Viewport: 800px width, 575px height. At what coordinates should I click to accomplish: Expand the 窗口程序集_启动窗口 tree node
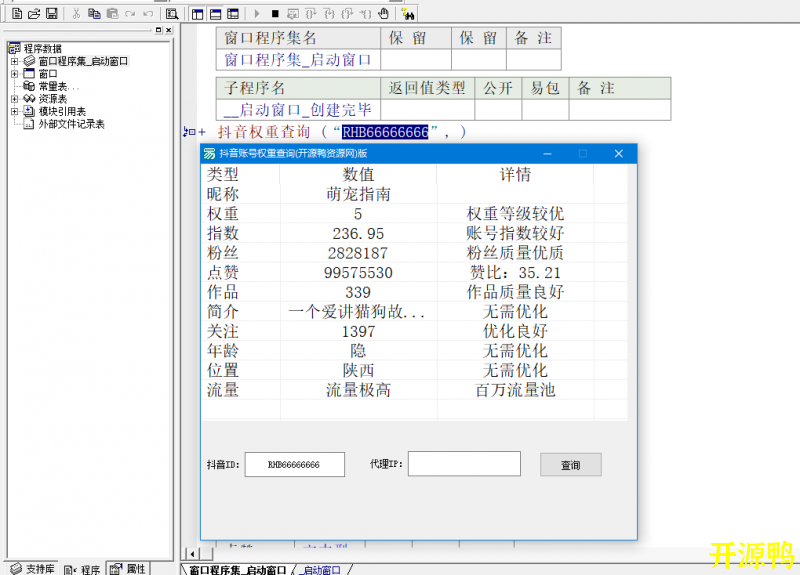coord(14,61)
